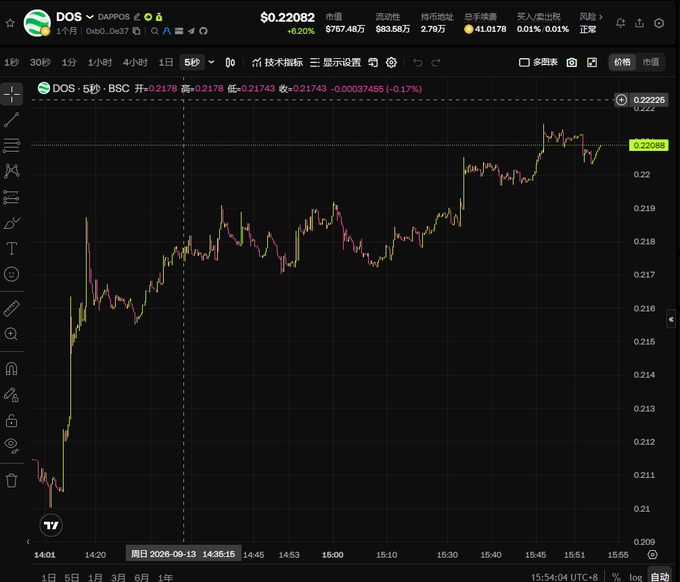This screenshot has height=582, width=680.
Task: Toggle chart to 价格 price mode
Action: 622,62
